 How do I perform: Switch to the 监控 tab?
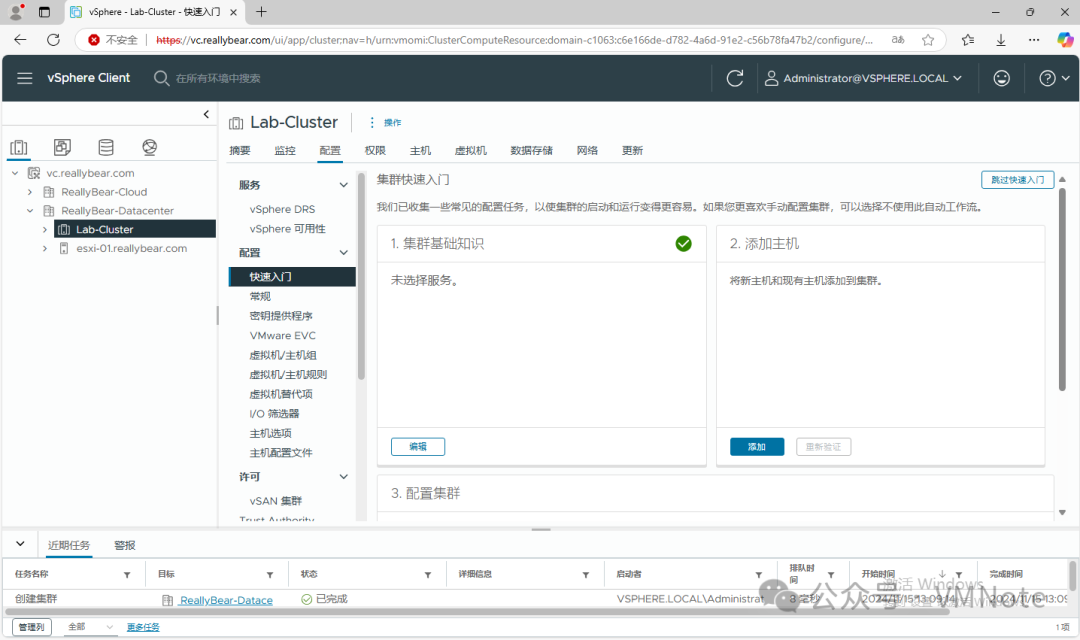pos(285,151)
